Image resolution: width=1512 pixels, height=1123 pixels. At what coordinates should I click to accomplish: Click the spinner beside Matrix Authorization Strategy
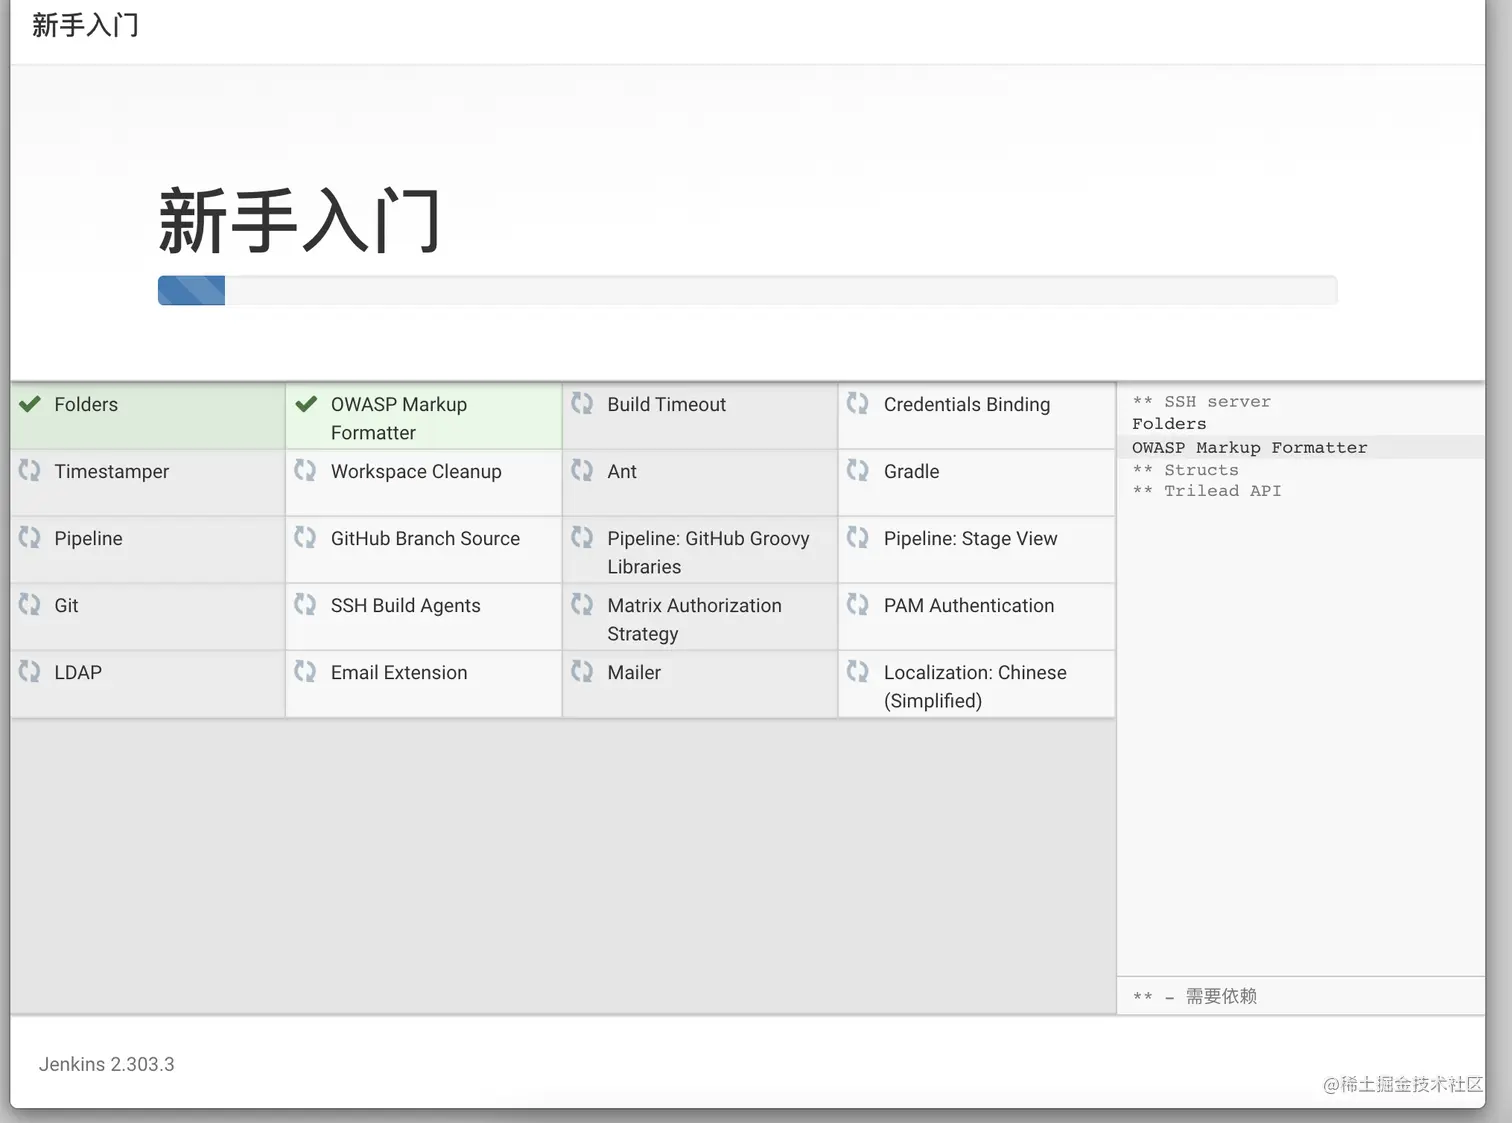[x=582, y=604]
